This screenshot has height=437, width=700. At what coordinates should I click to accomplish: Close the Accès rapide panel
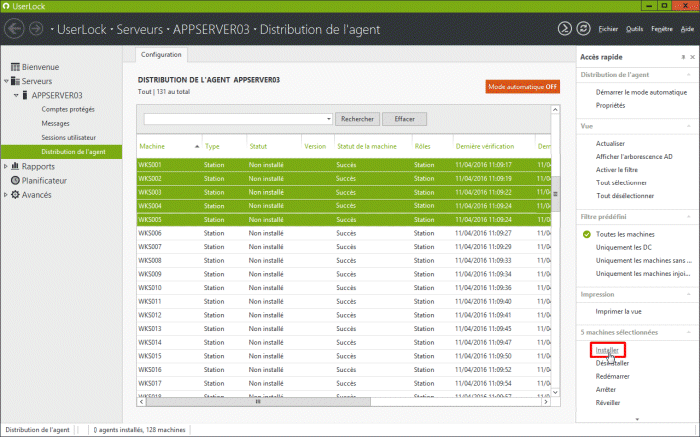[692, 57]
